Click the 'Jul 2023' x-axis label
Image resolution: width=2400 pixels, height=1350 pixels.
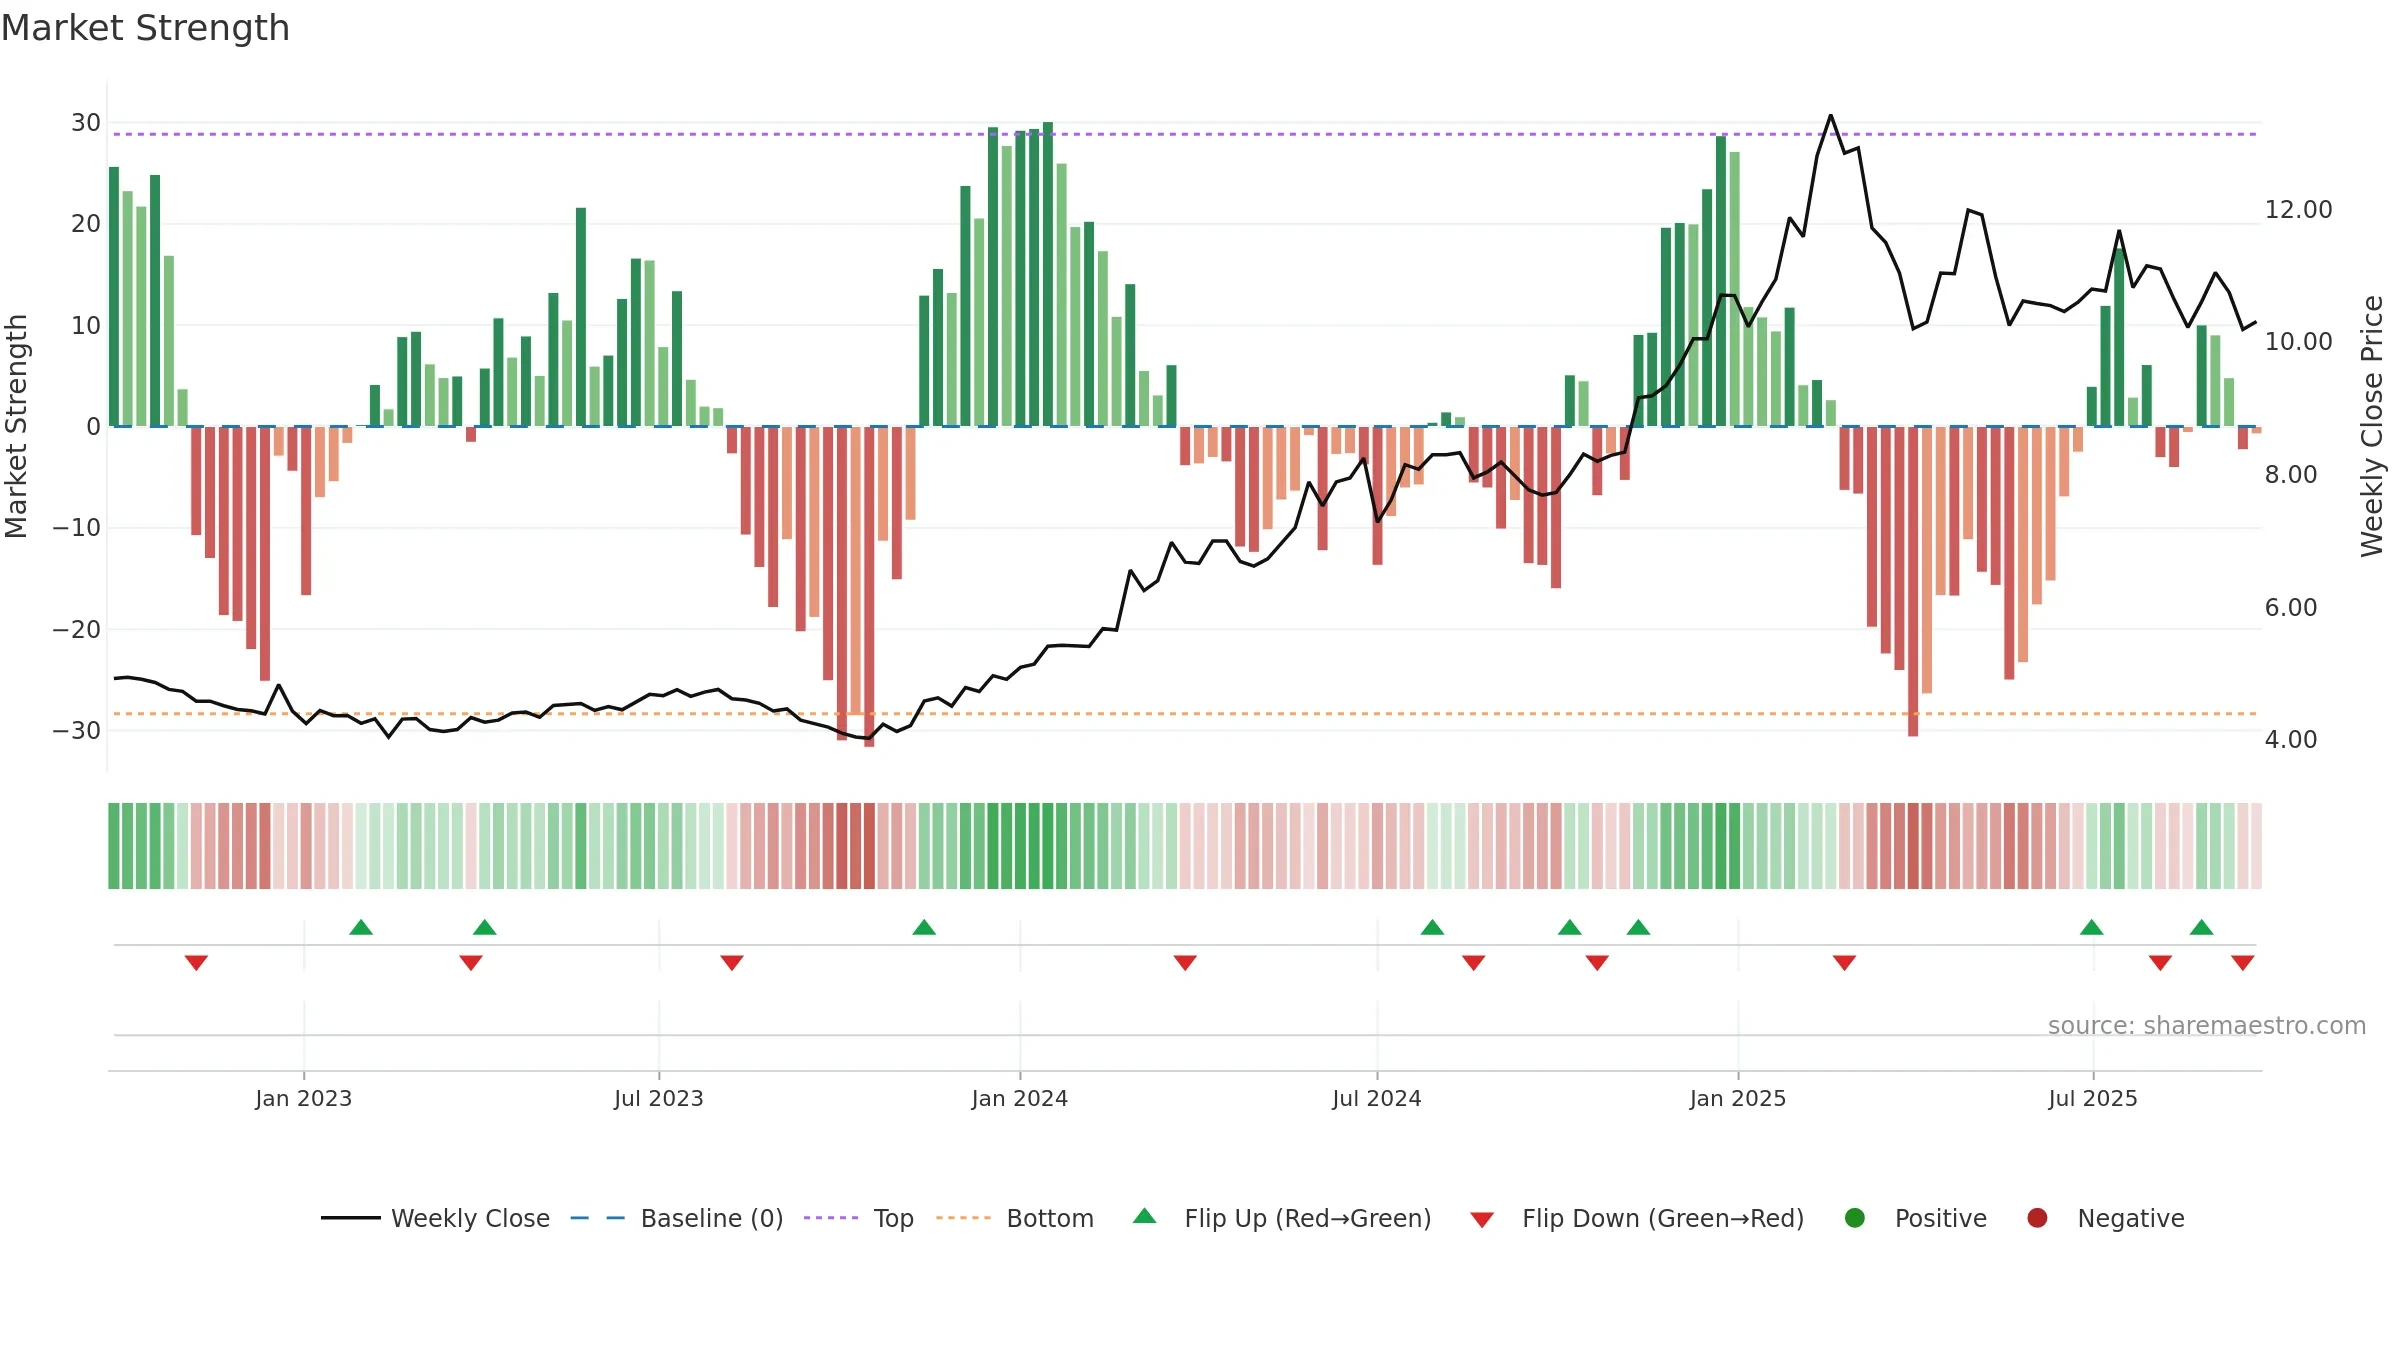(x=659, y=1098)
